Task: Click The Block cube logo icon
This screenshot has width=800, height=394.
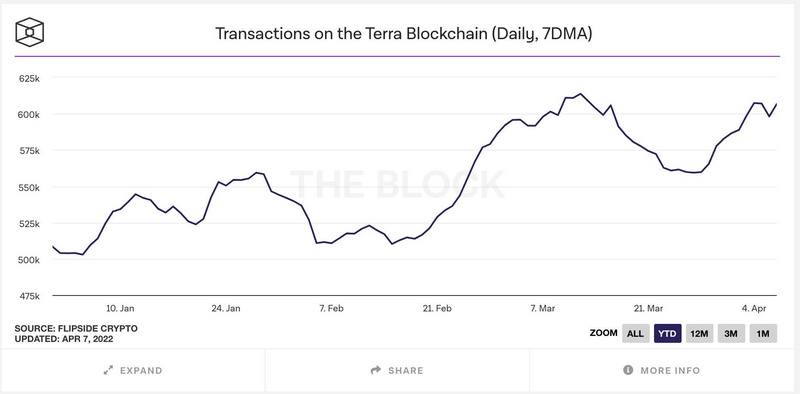Action: tap(29, 32)
